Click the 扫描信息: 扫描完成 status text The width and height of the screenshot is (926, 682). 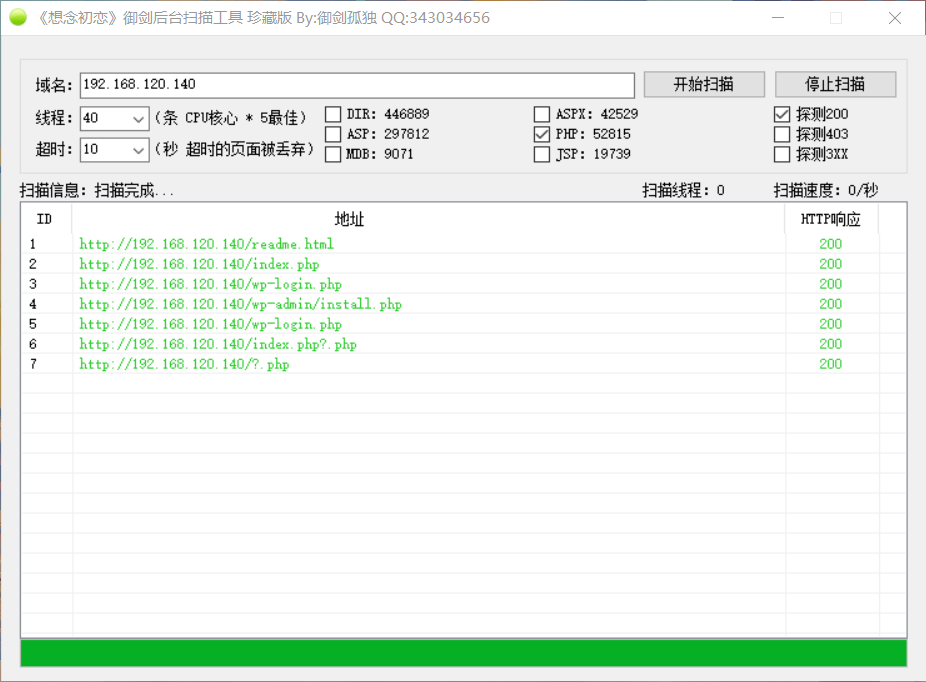[x=97, y=190]
